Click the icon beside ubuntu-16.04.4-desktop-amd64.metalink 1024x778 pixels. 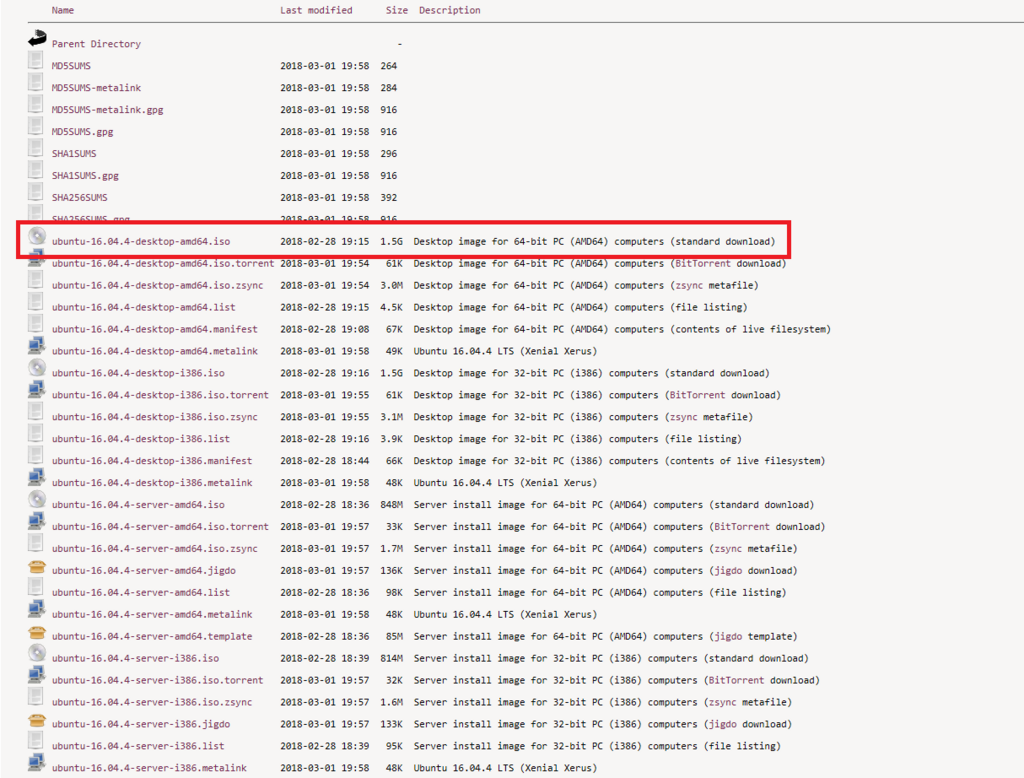(x=37, y=346)
